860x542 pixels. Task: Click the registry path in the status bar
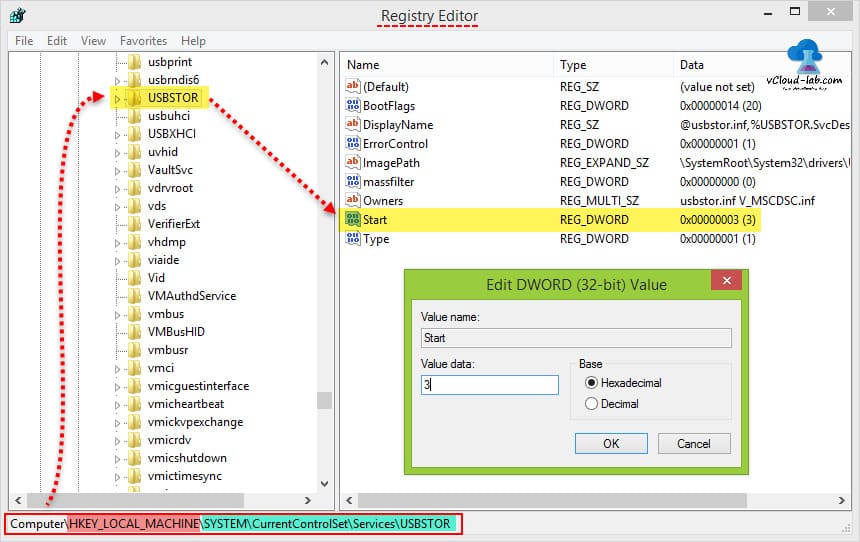pos(230,524)
